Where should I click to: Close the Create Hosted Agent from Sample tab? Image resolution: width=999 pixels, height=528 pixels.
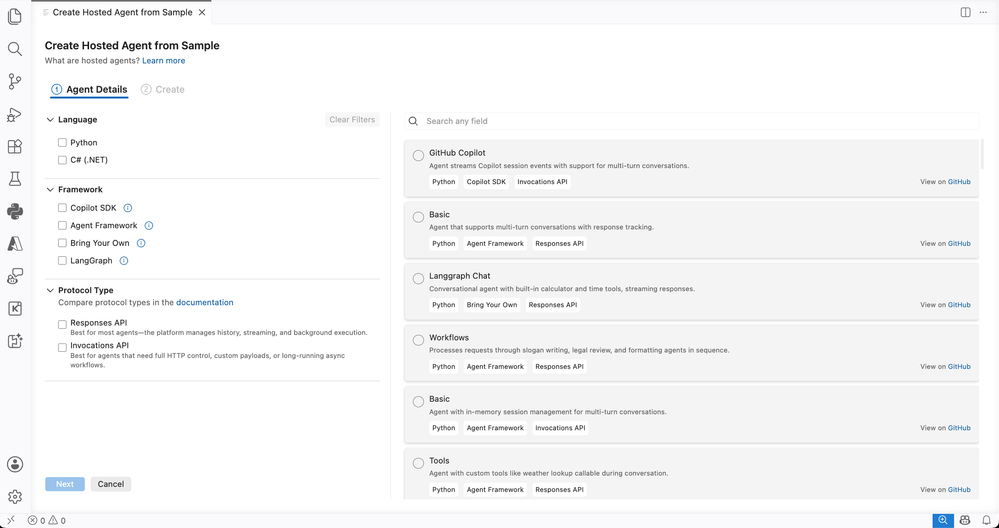pyautogui.click(x=202, y=12)
